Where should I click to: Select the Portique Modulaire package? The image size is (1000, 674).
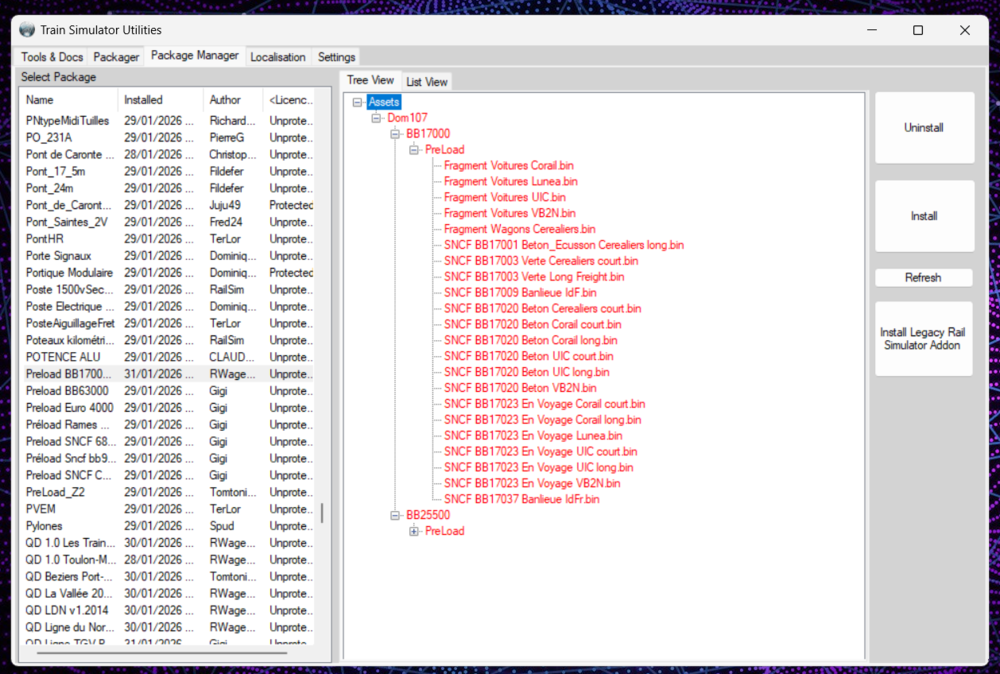169,273
